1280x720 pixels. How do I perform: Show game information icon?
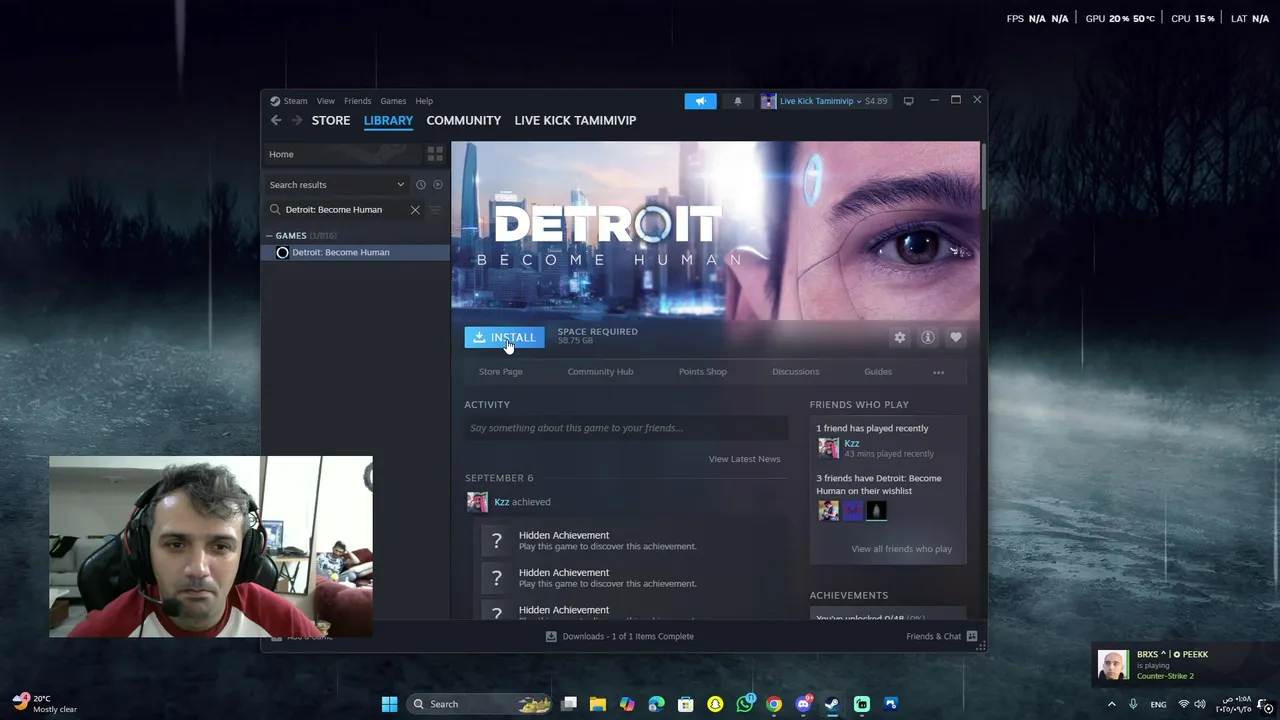928,338
